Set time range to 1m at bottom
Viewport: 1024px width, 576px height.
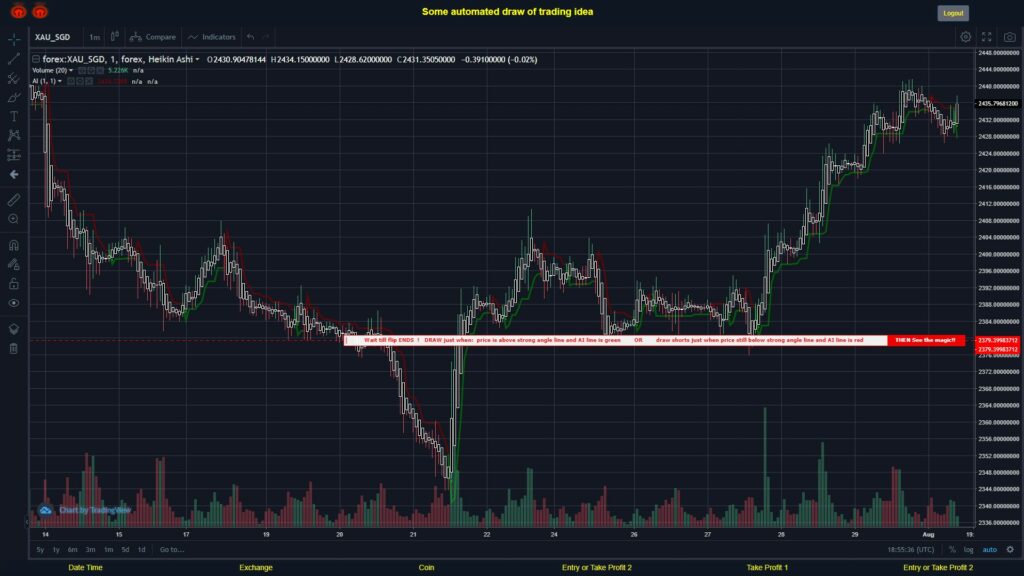(x=108, y=550)
